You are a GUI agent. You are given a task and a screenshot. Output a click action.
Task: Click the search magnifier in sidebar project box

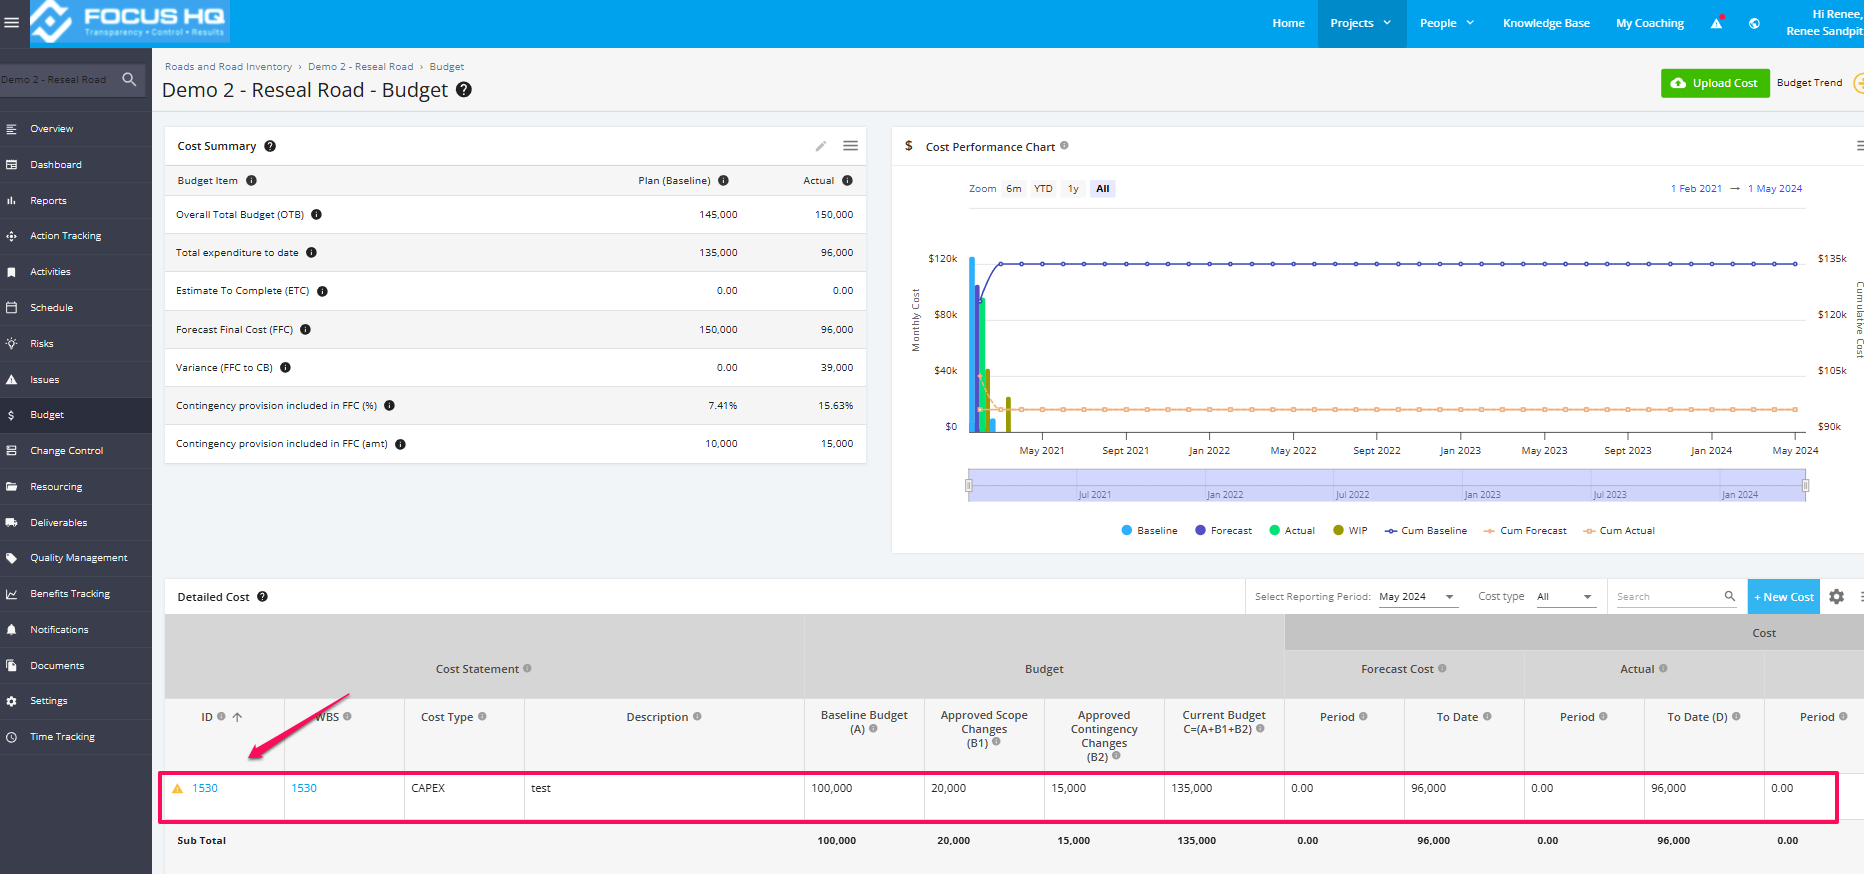point(129,79)
